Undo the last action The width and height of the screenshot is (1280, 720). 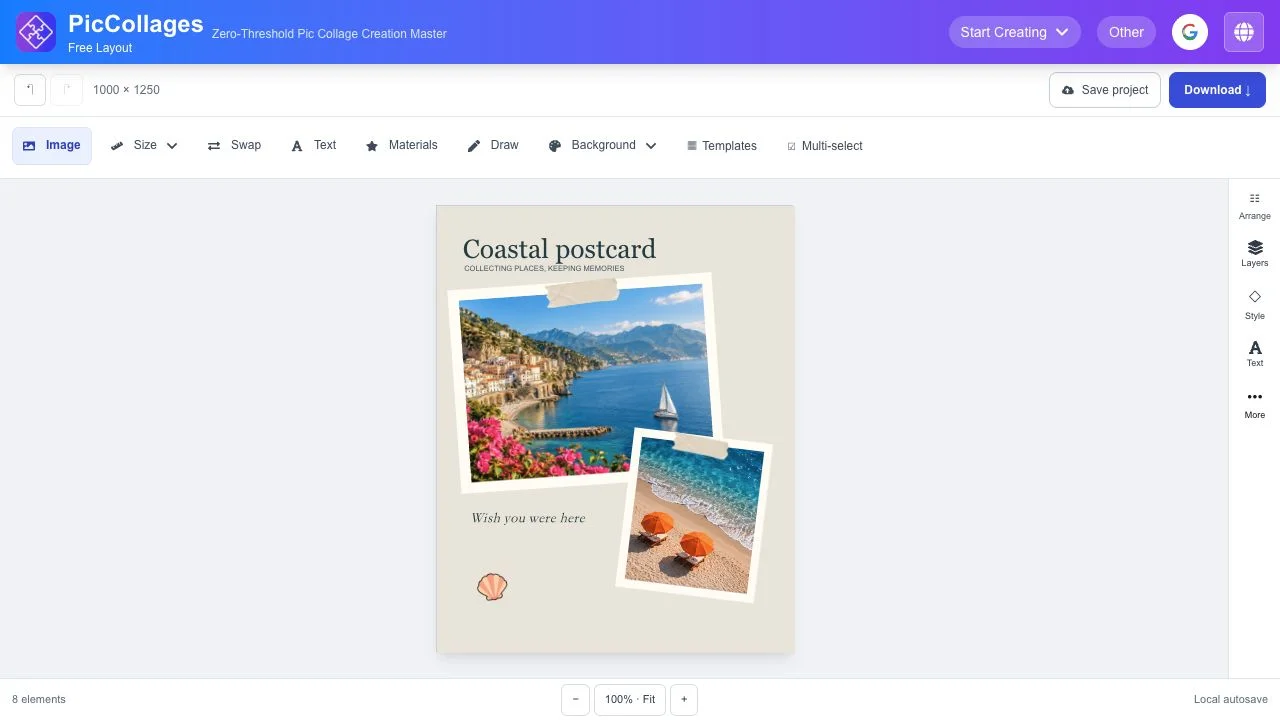coord(30,90)
